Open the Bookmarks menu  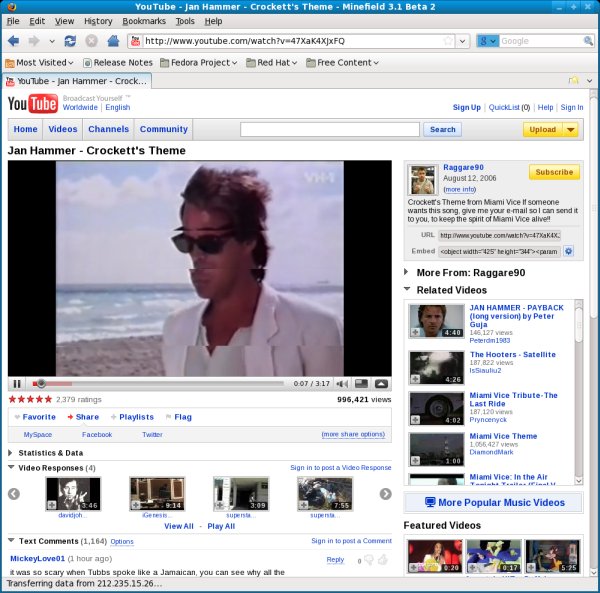[x=144, y=21]
